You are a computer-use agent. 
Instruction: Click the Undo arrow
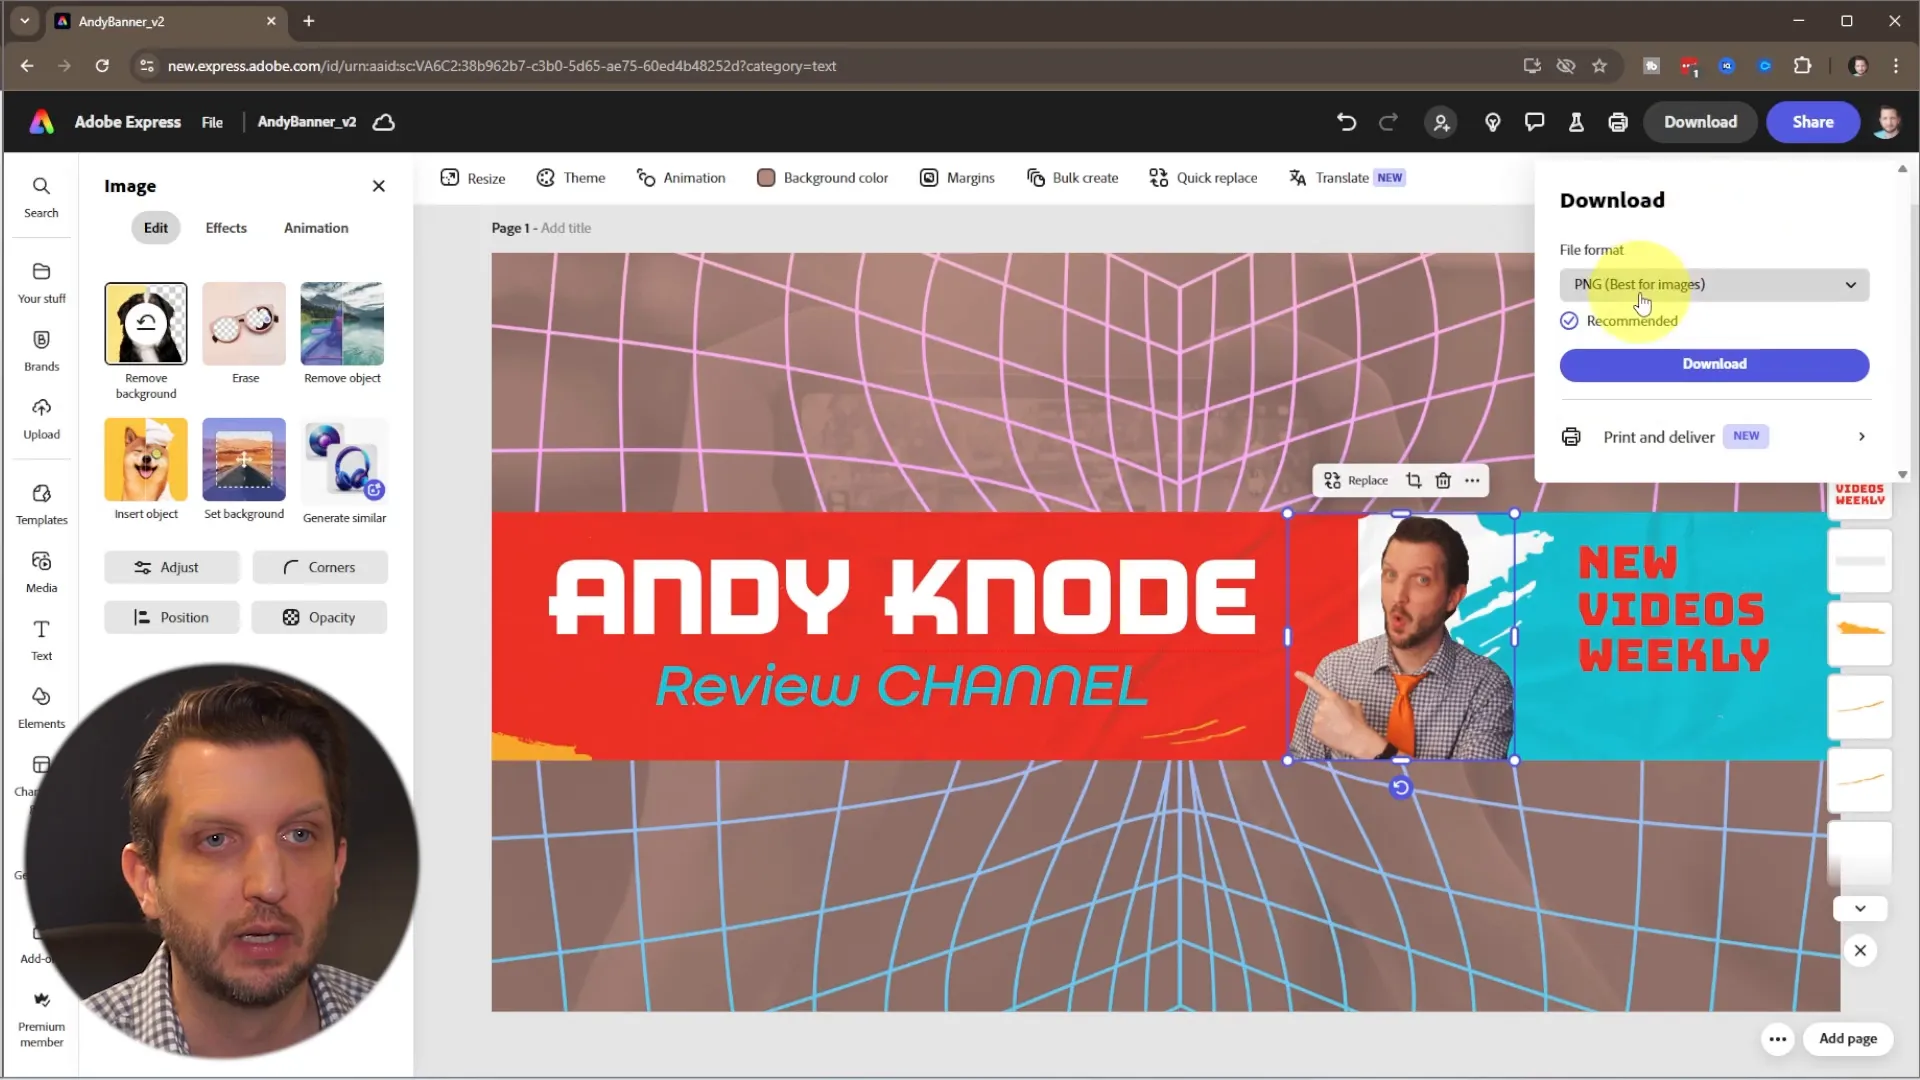click(1346, 122)
